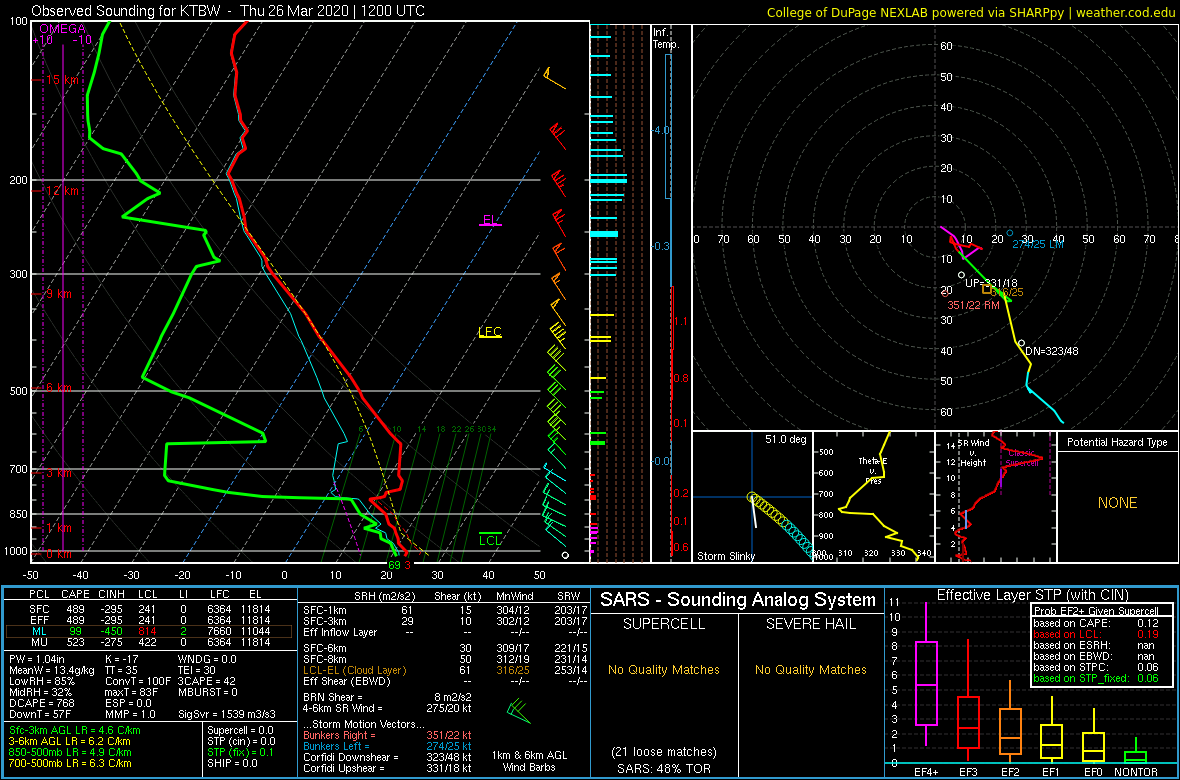Viewport: 1180px width, 780px height.
Task: Click the Prob EF2+ Given Supercell header
Action: pyautogui.click(x=1095, y=611)
